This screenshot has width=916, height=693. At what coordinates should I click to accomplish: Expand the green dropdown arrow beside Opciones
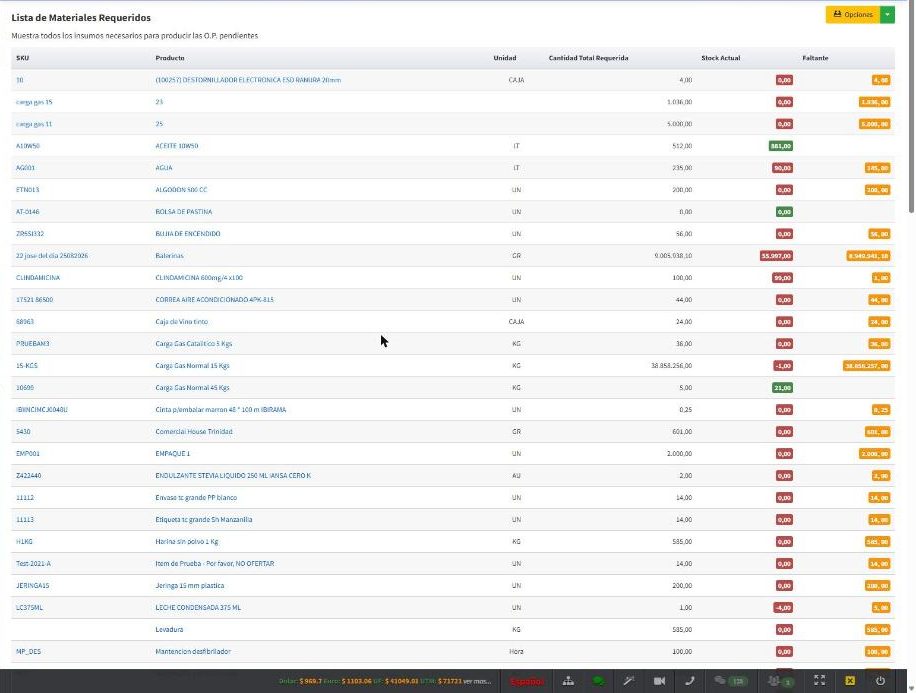point(887,15)
